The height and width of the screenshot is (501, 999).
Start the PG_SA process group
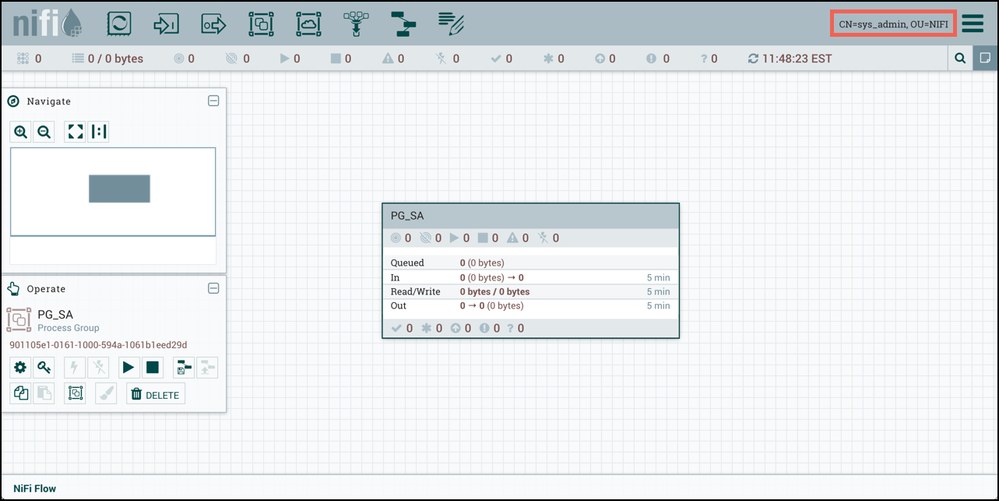129,368
